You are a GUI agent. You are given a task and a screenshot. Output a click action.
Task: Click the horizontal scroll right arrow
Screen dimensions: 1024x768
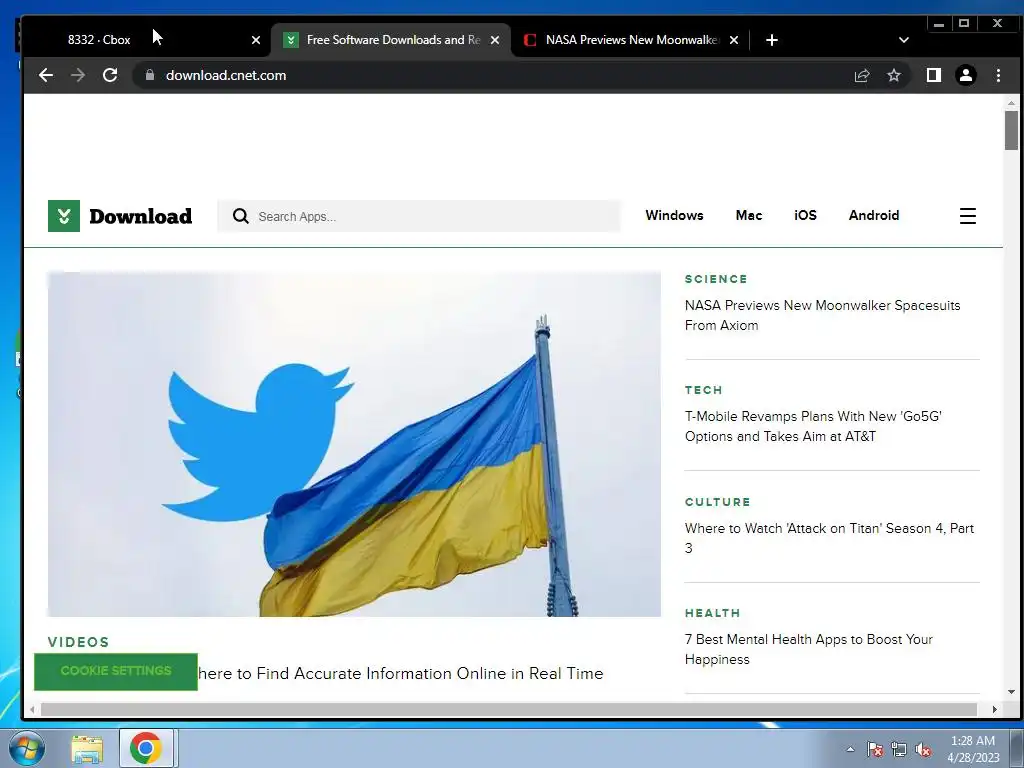pyautogui.click(x=995, y=709)
